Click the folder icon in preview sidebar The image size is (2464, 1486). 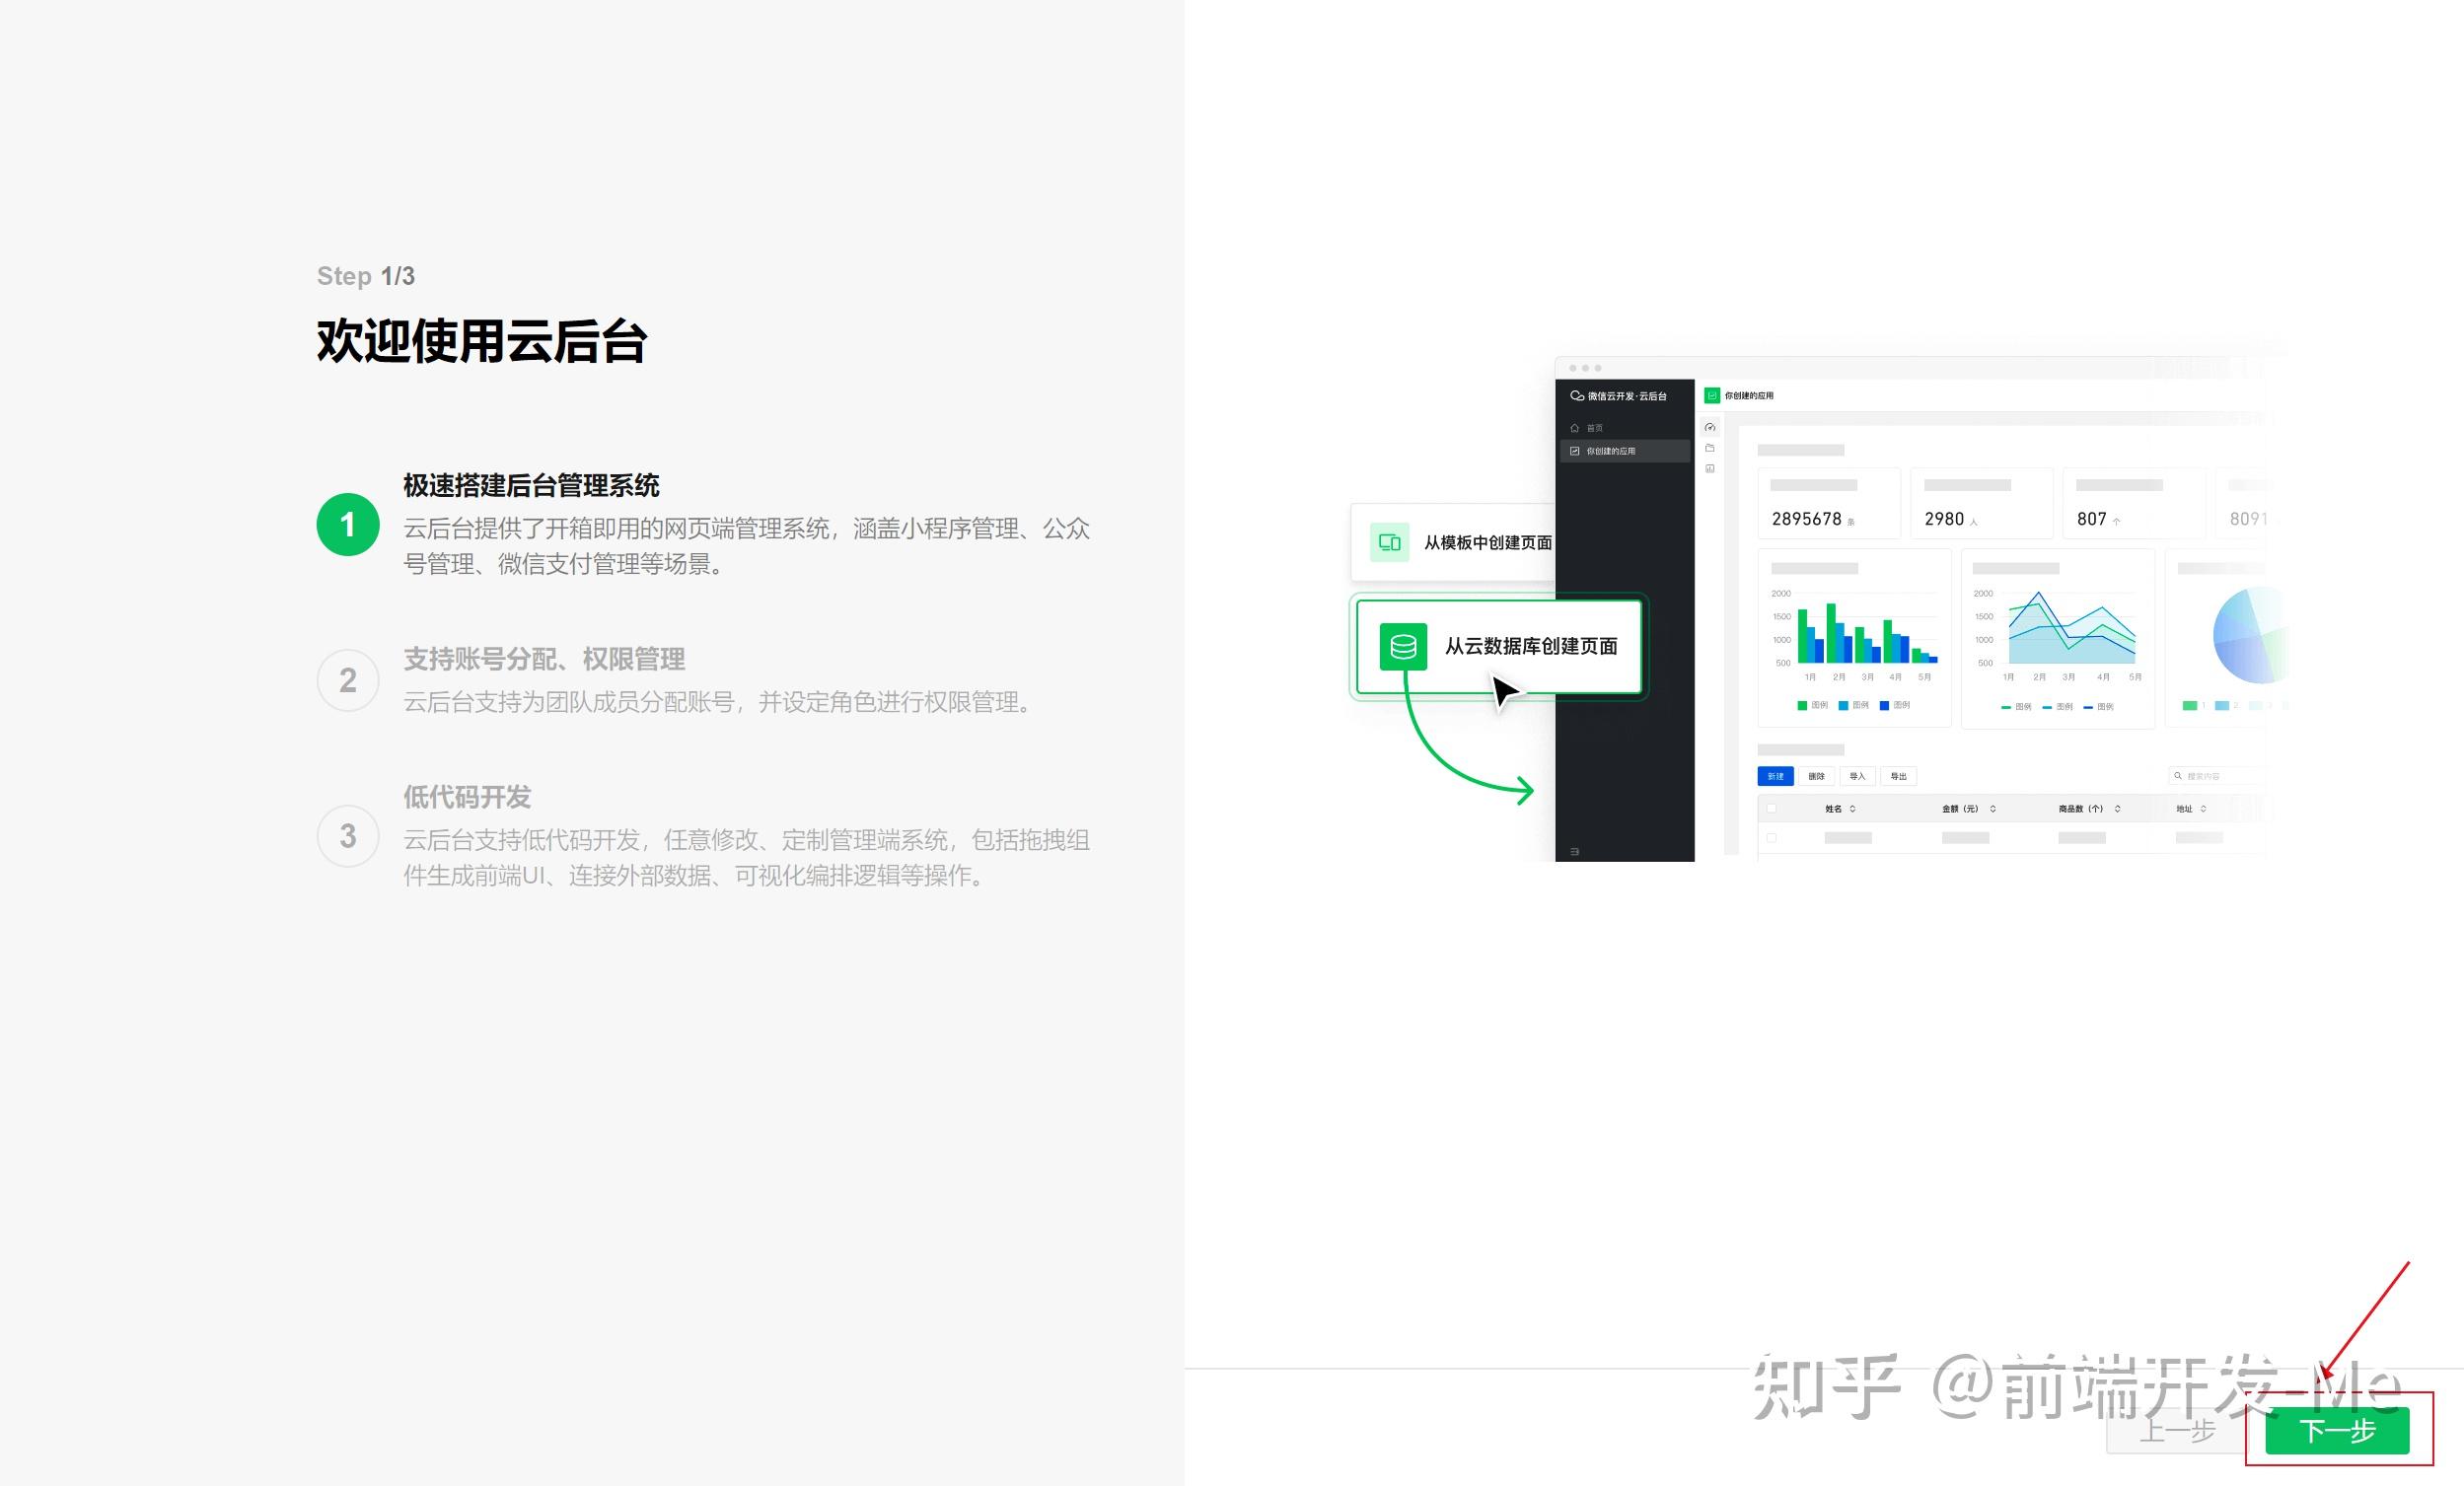click(x=1710, y=448)
